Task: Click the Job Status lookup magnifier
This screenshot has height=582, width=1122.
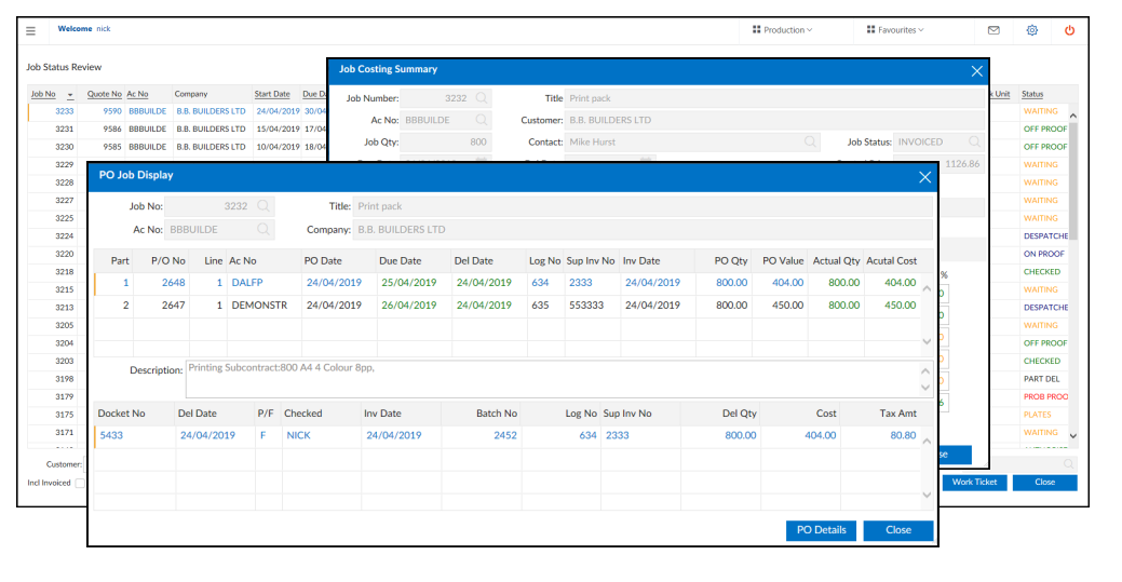Action: 975,141
